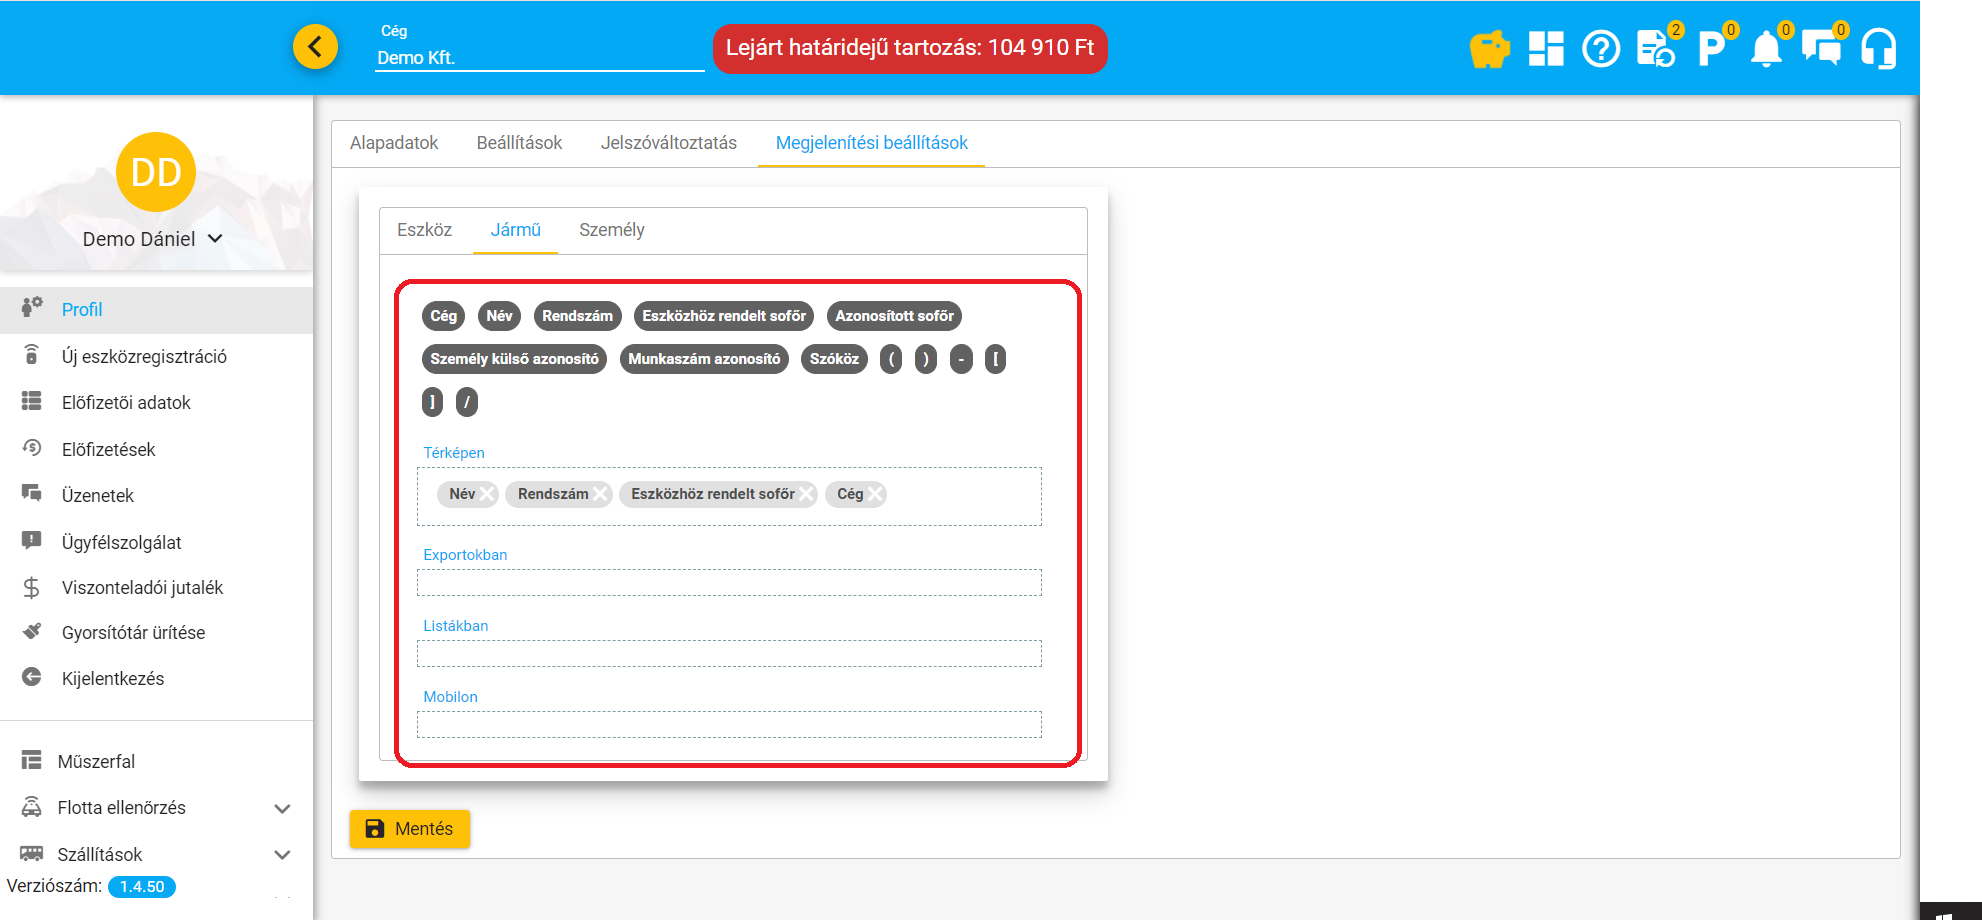Select the Azonosított sofőr tag chip
Viewport: 1982px width, 920px height.
(894, 316)
